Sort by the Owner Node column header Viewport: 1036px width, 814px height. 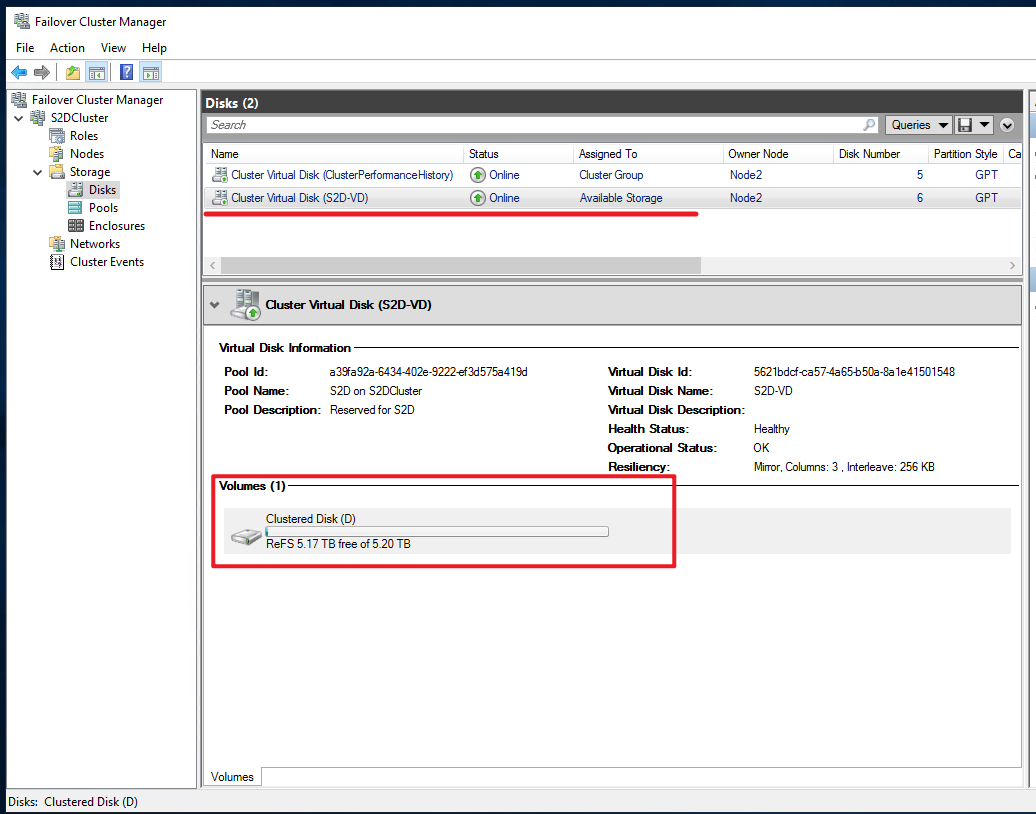[778, 154]
